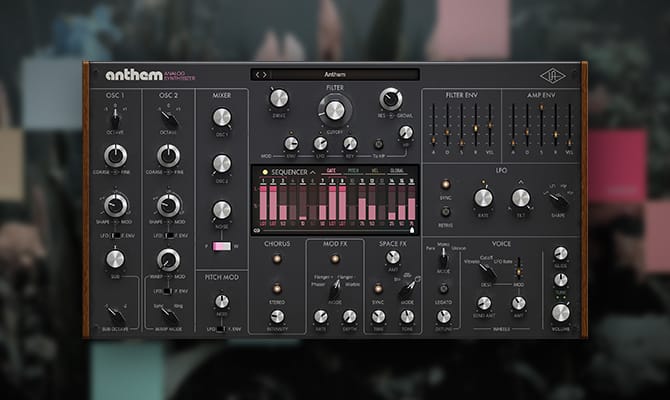670x400 pixels.
Task: Toggle the Sequencer power LED on/off
Action: (264, 172)
